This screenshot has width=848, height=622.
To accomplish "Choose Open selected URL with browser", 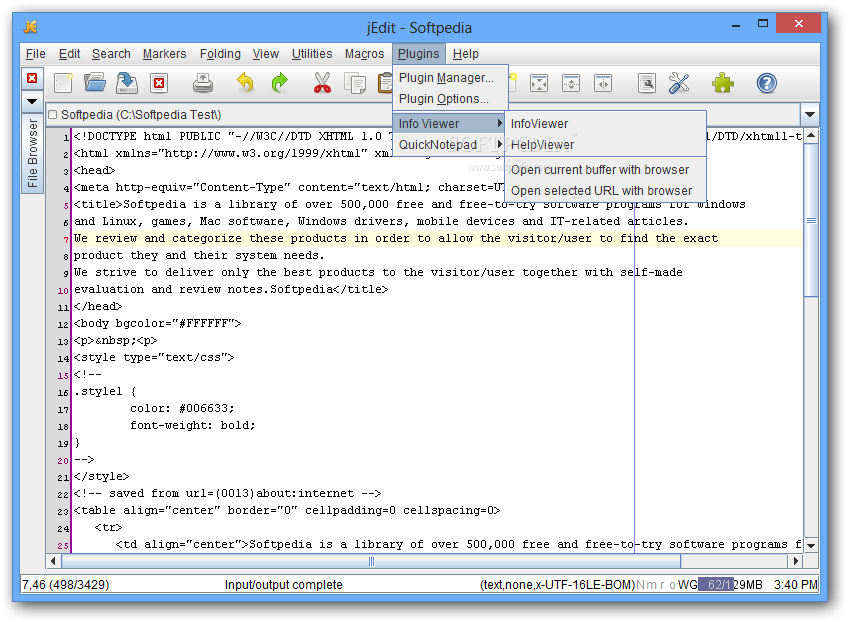I will coord(605,191).
